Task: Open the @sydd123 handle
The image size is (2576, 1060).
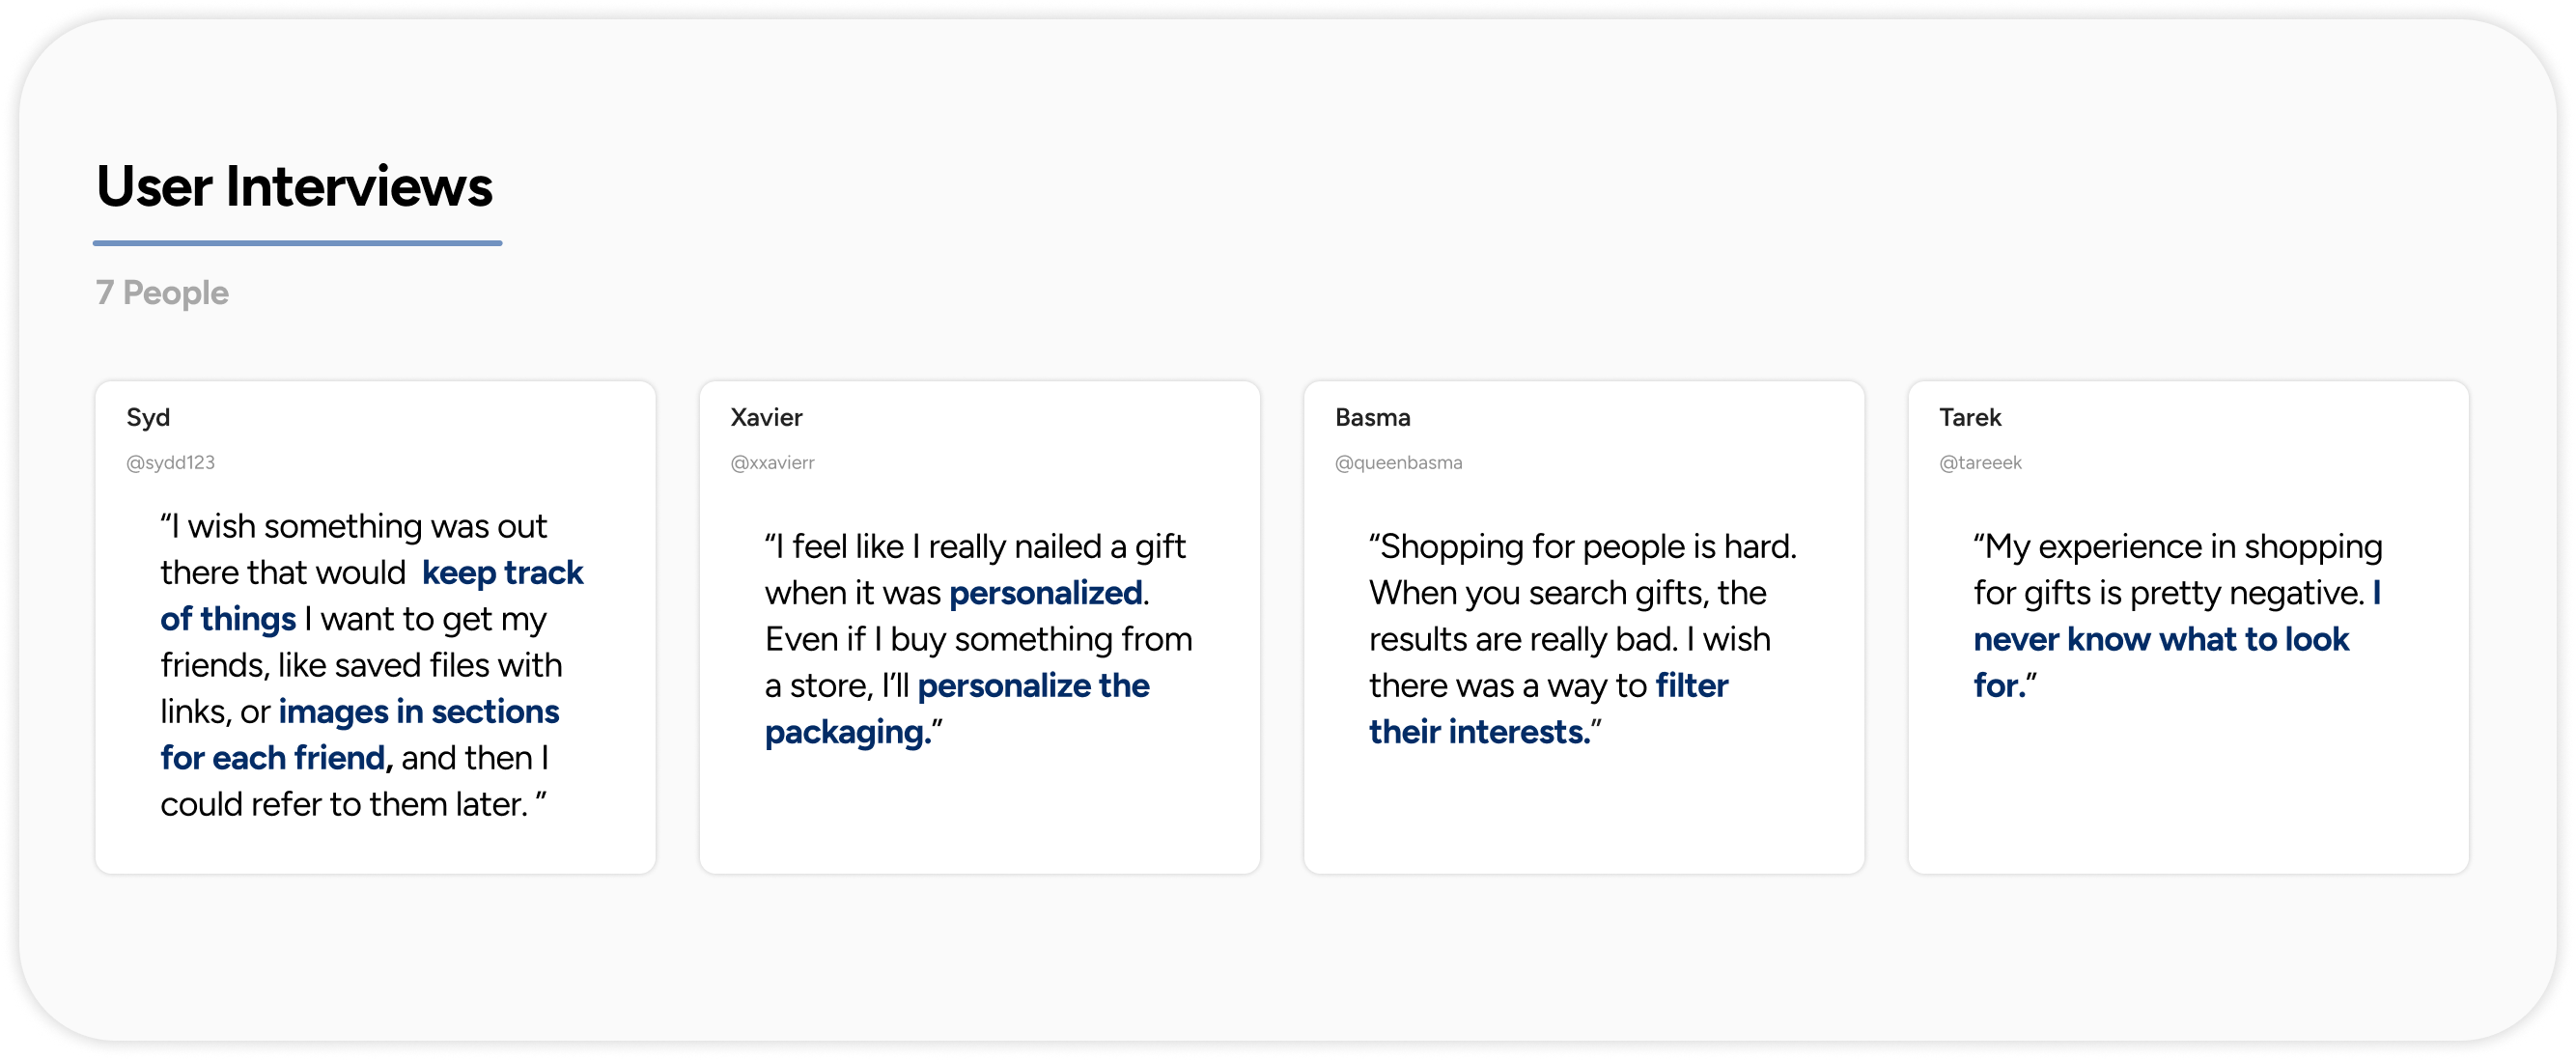Action: coord(170,463)
